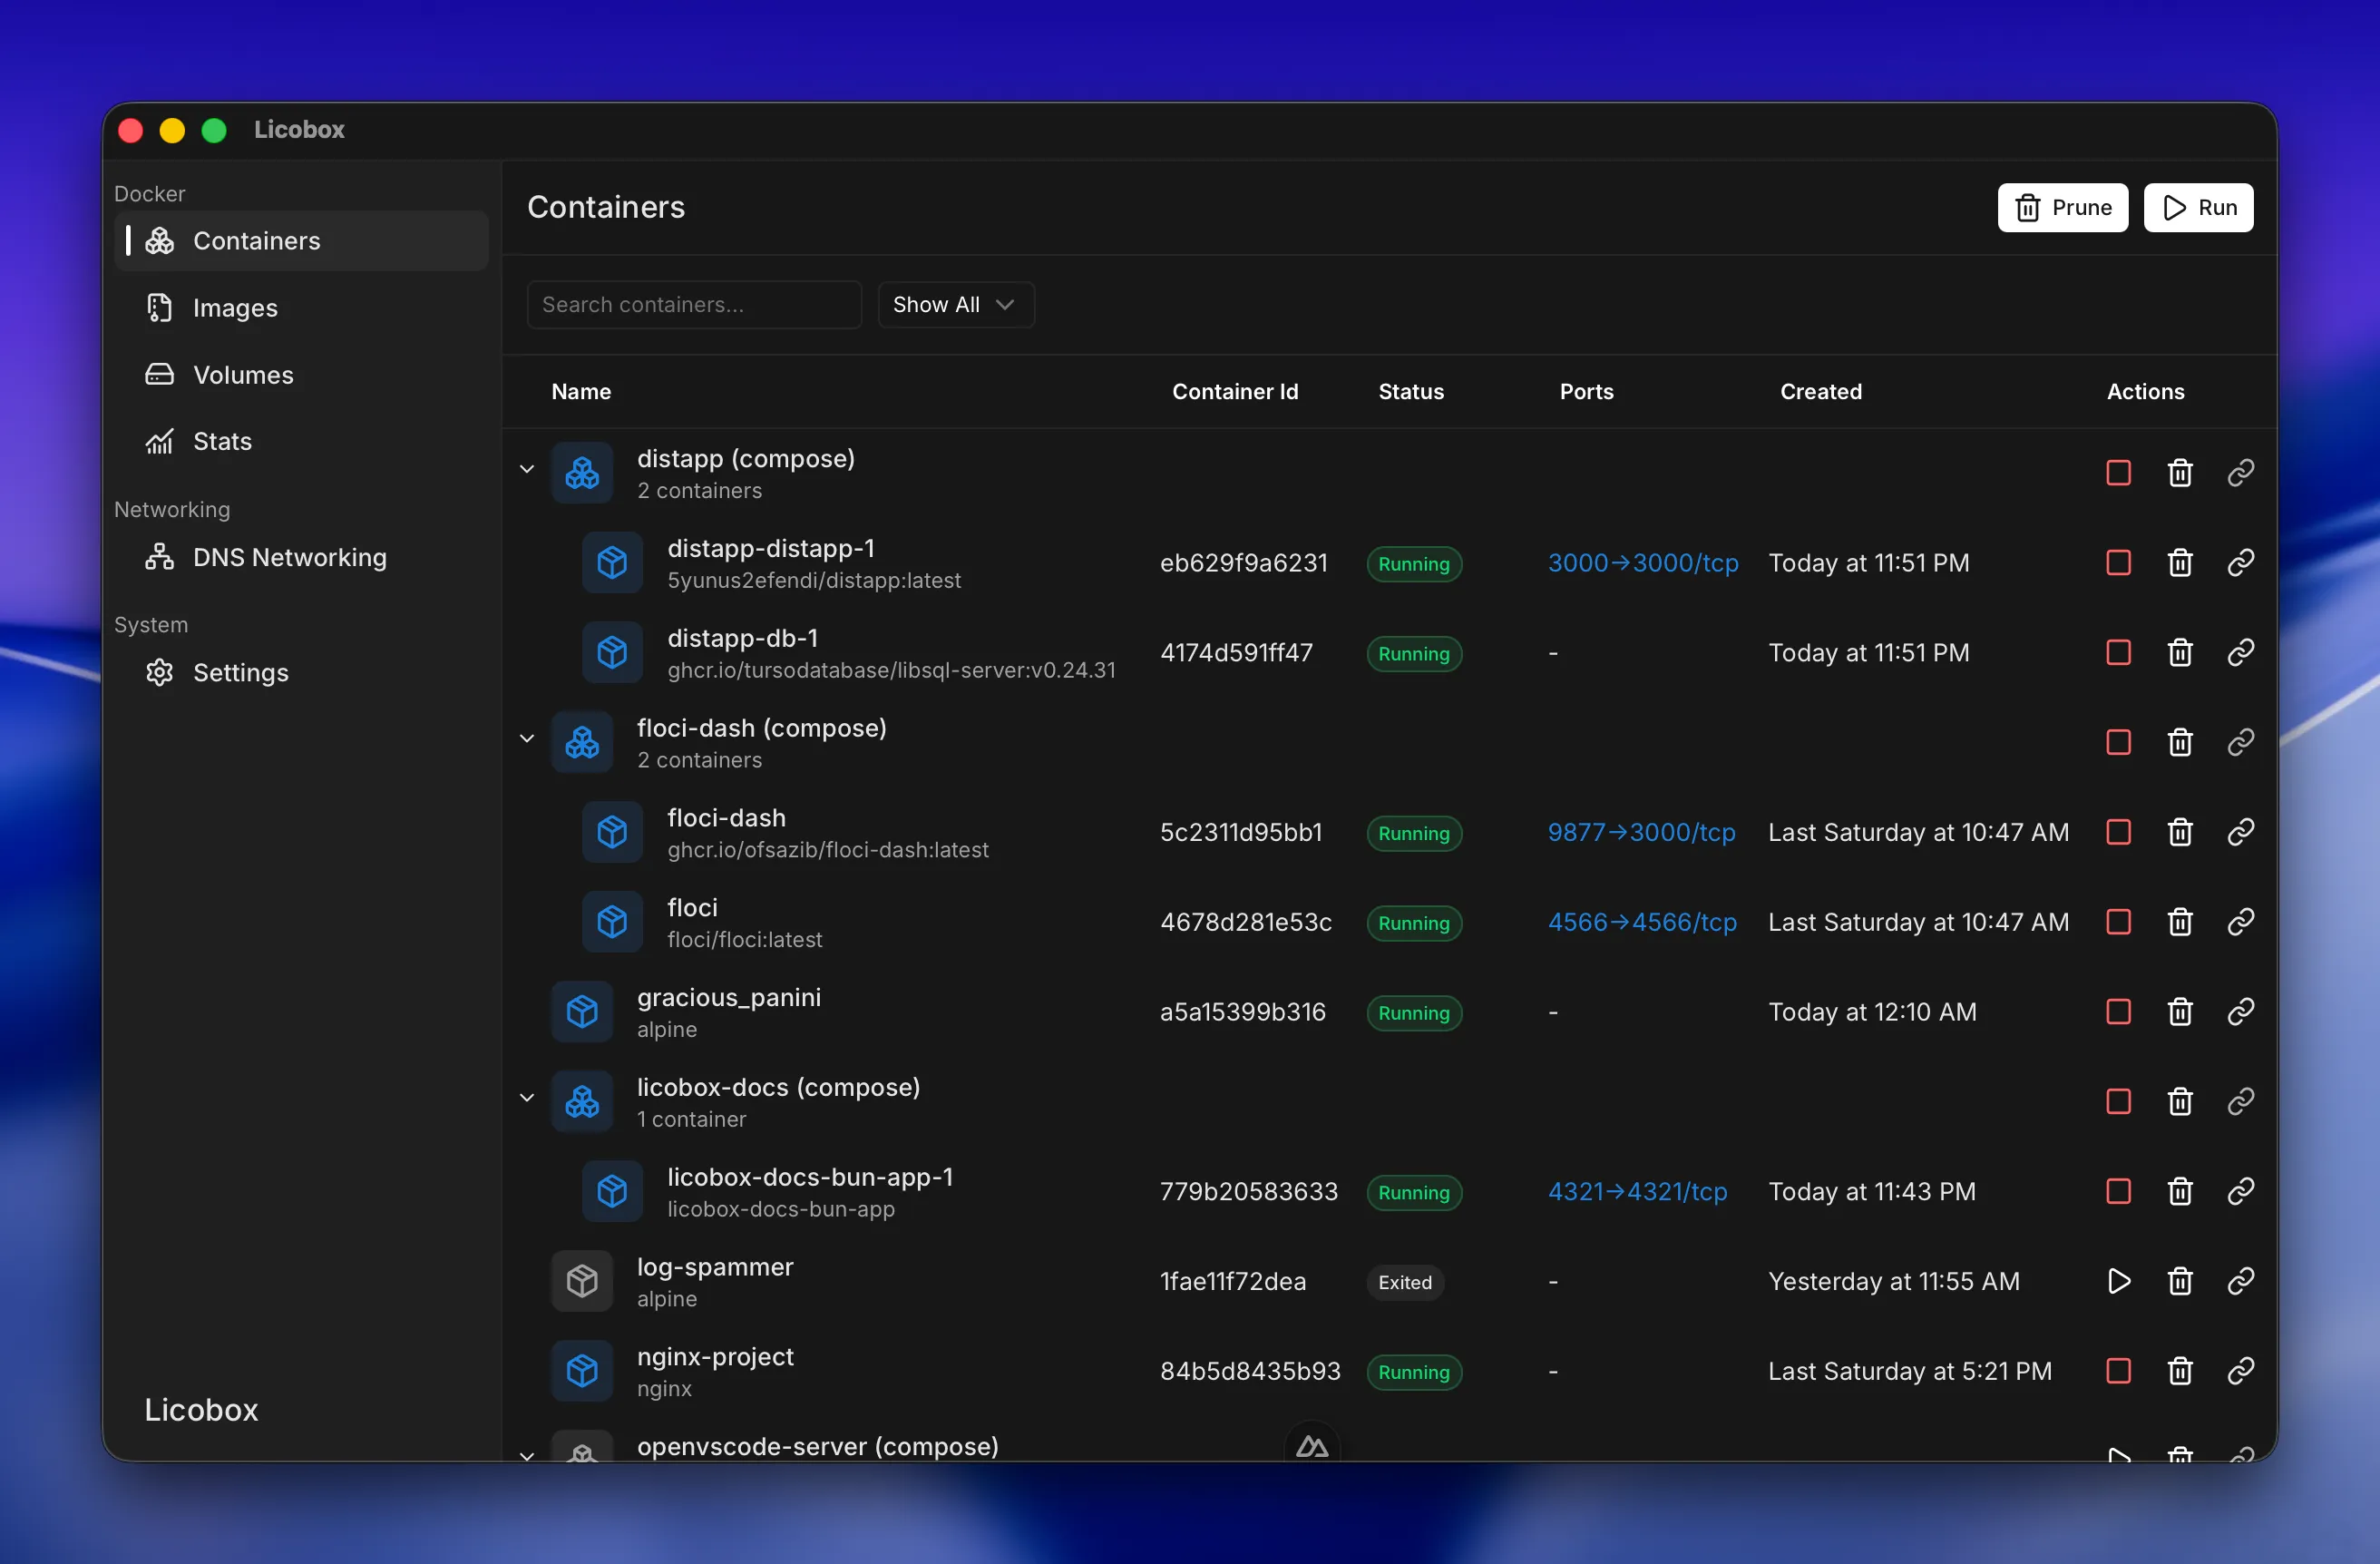Open DNS Networking page
Image resolution: width=2380 pixels, height=1564 pixels.
coord(301,557)
